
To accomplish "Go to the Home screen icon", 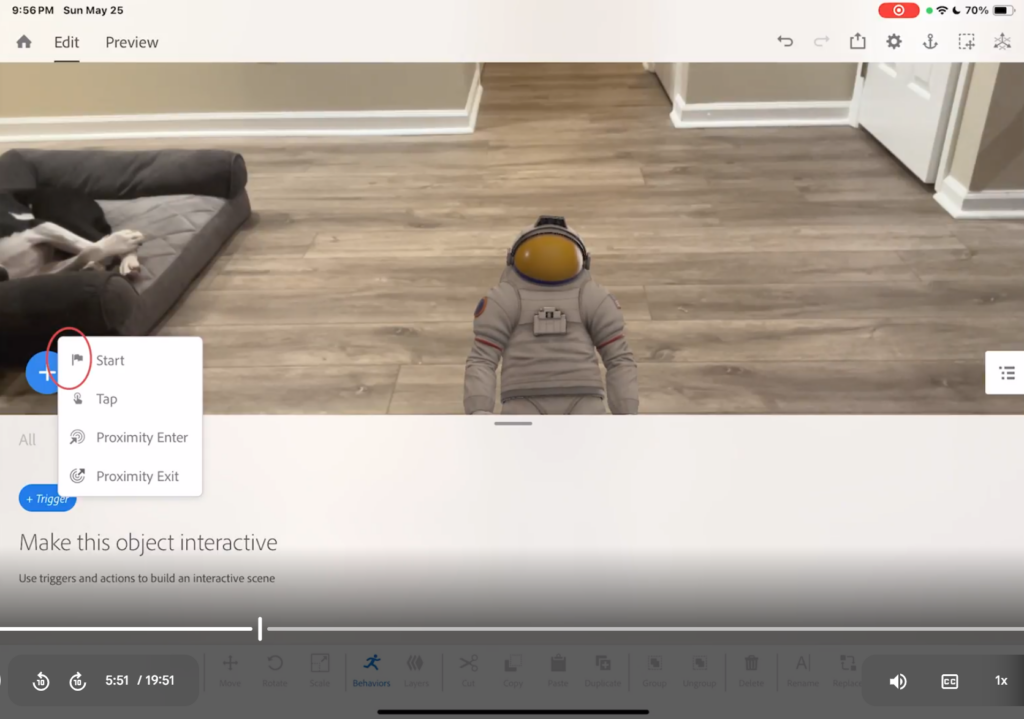I will coord(24,42).
